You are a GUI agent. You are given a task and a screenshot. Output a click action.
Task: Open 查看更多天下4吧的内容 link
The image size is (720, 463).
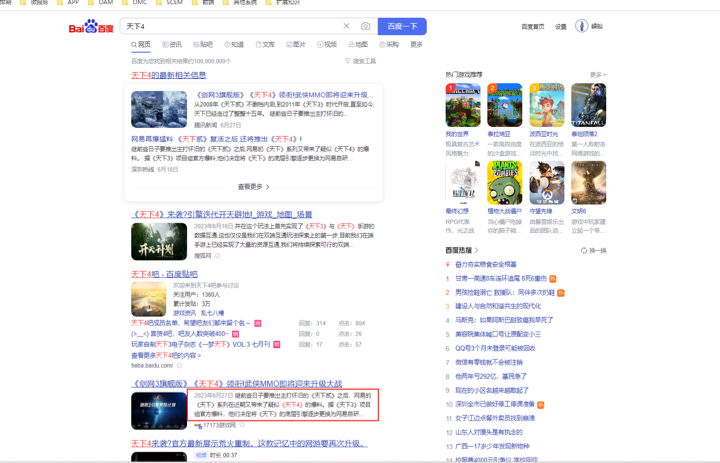coord(166,355)
